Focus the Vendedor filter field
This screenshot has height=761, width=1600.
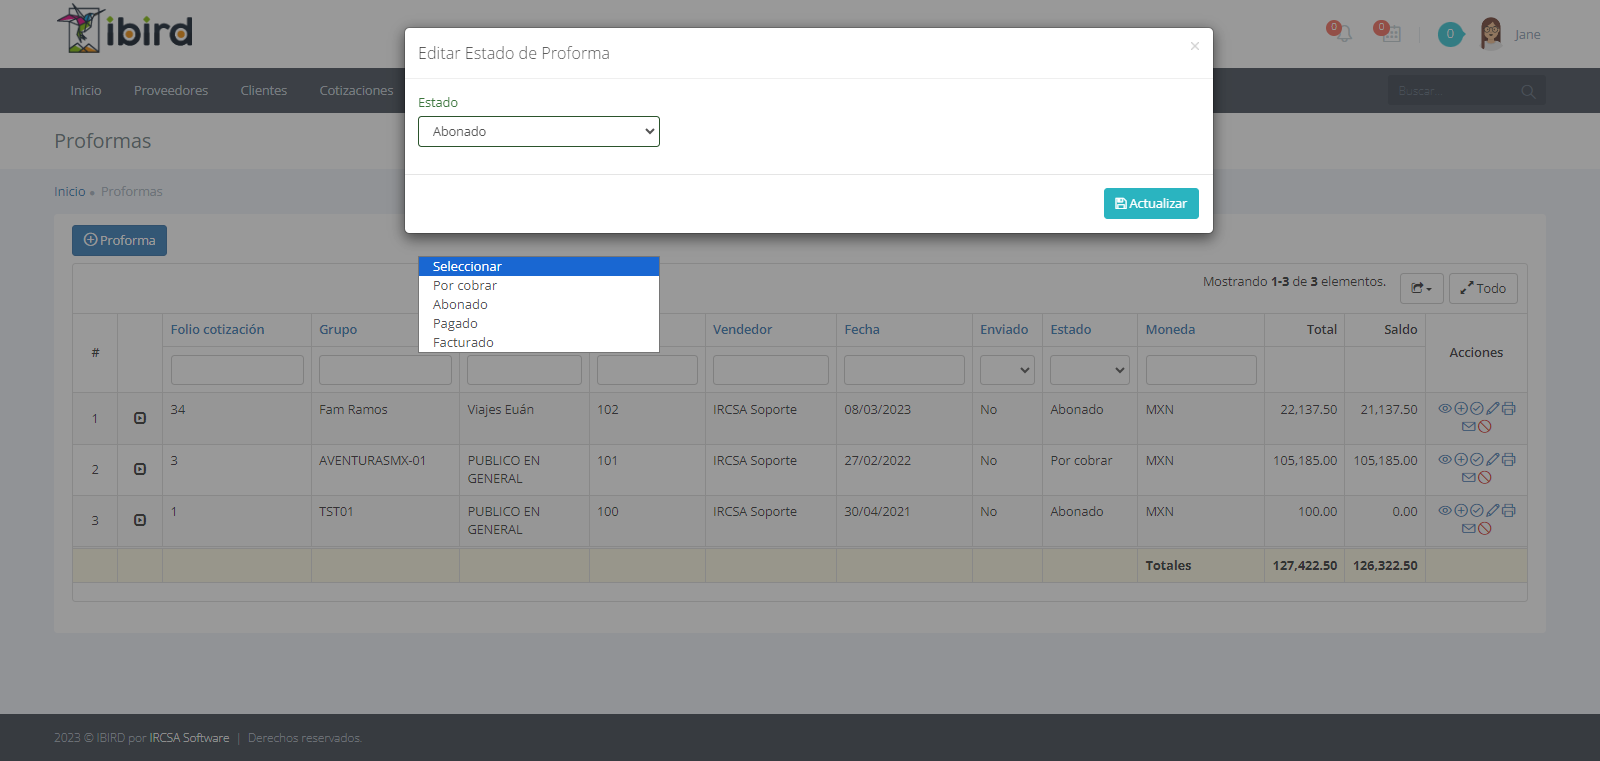771,370
